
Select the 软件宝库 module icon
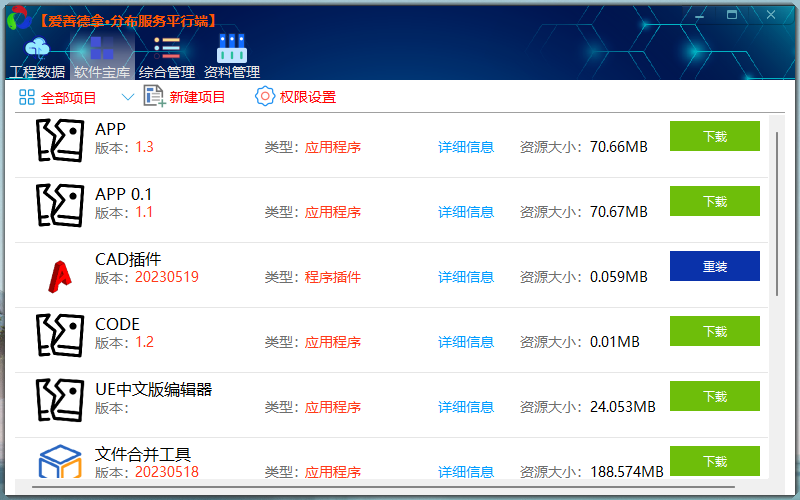pyautogui.click(x=102, y=48)
